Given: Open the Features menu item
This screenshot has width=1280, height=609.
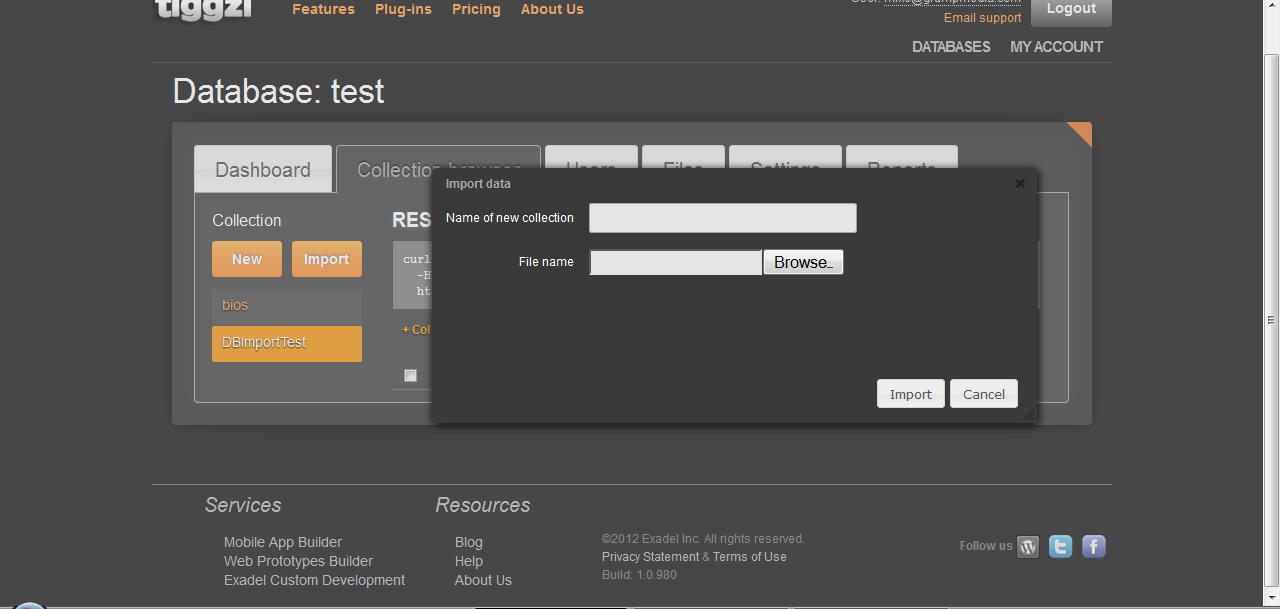Looking at the screenshot, I should (x=323, y=9).
